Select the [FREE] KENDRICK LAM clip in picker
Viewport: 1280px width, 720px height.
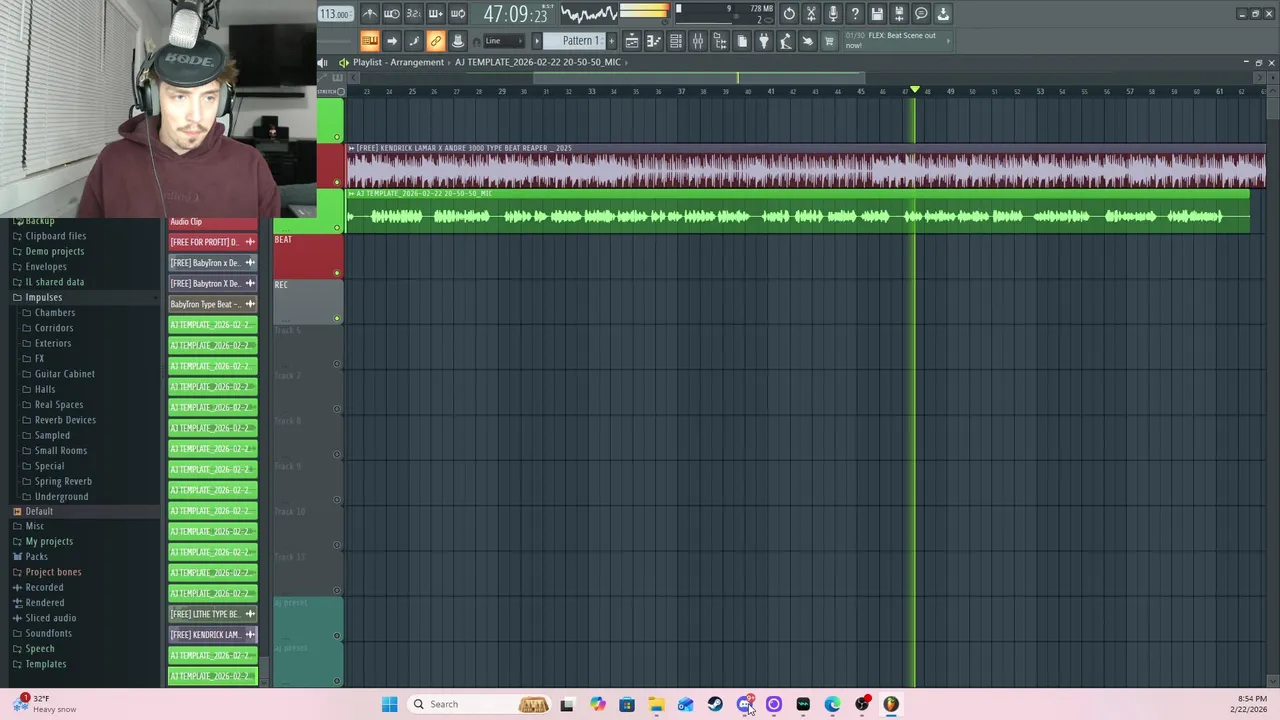[213, 635]
